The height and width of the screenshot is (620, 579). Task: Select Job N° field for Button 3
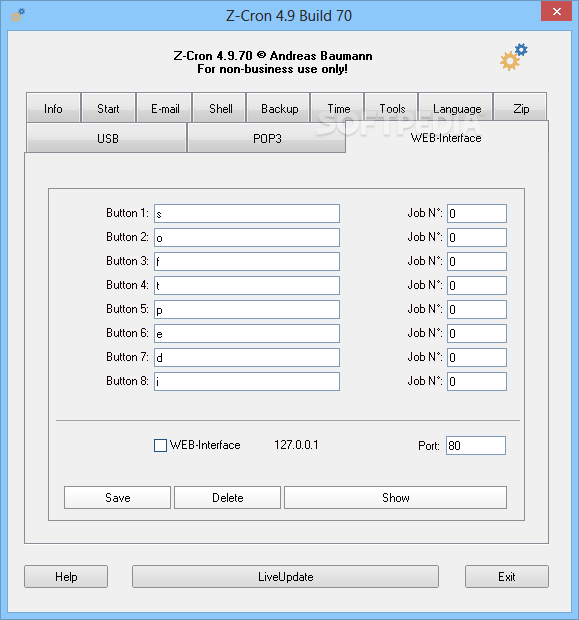tap(477, 261)
